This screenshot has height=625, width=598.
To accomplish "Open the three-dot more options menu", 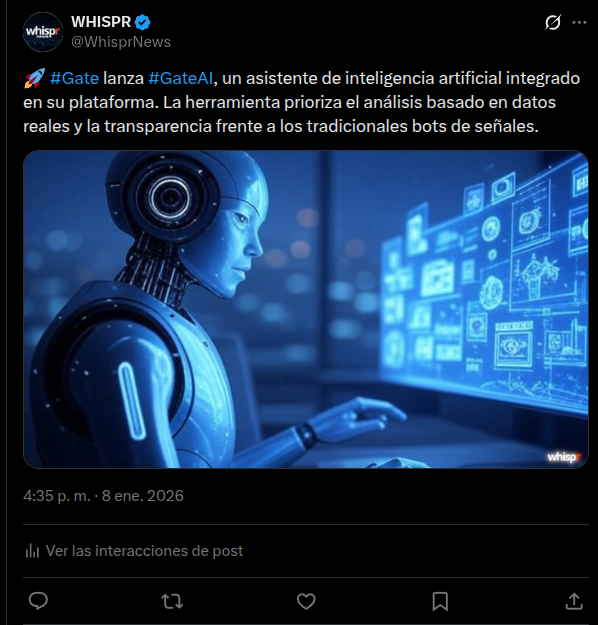I will (579, 22).
